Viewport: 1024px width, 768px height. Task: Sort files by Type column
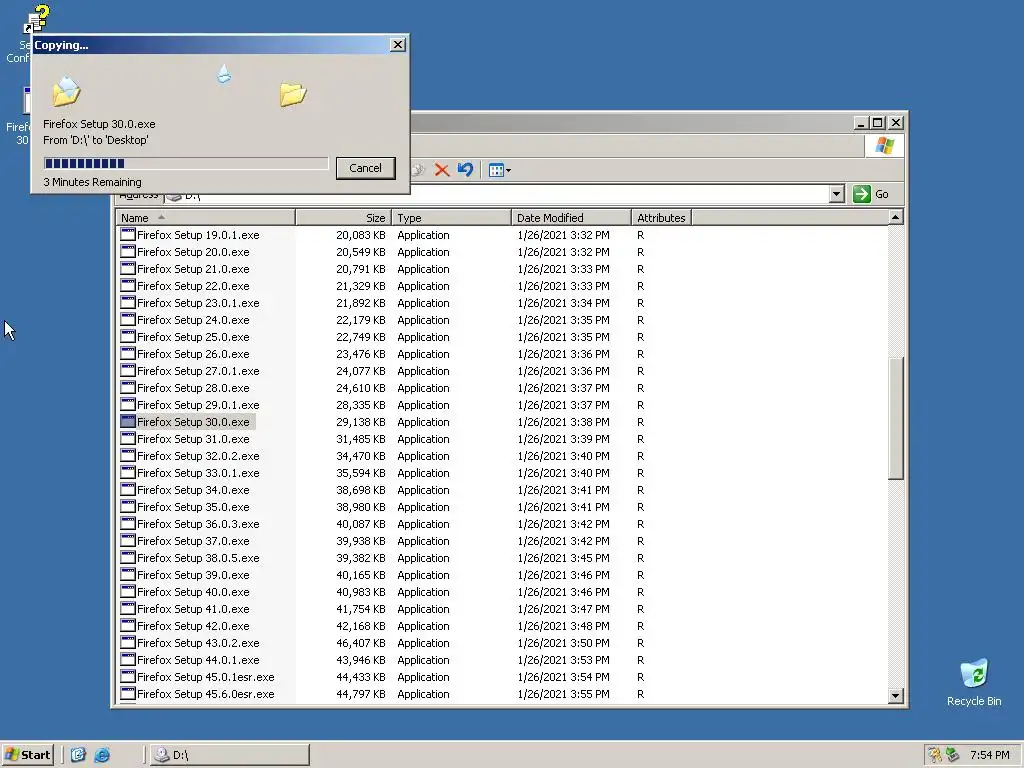pos(451,217)
